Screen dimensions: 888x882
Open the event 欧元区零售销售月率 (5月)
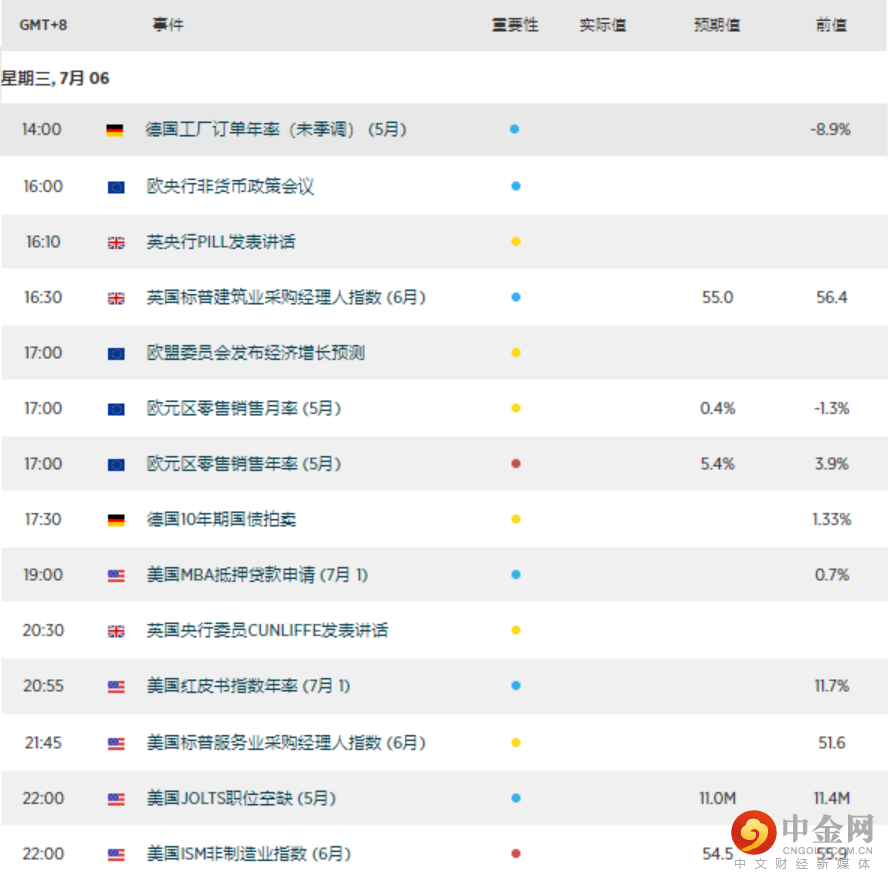244,408
